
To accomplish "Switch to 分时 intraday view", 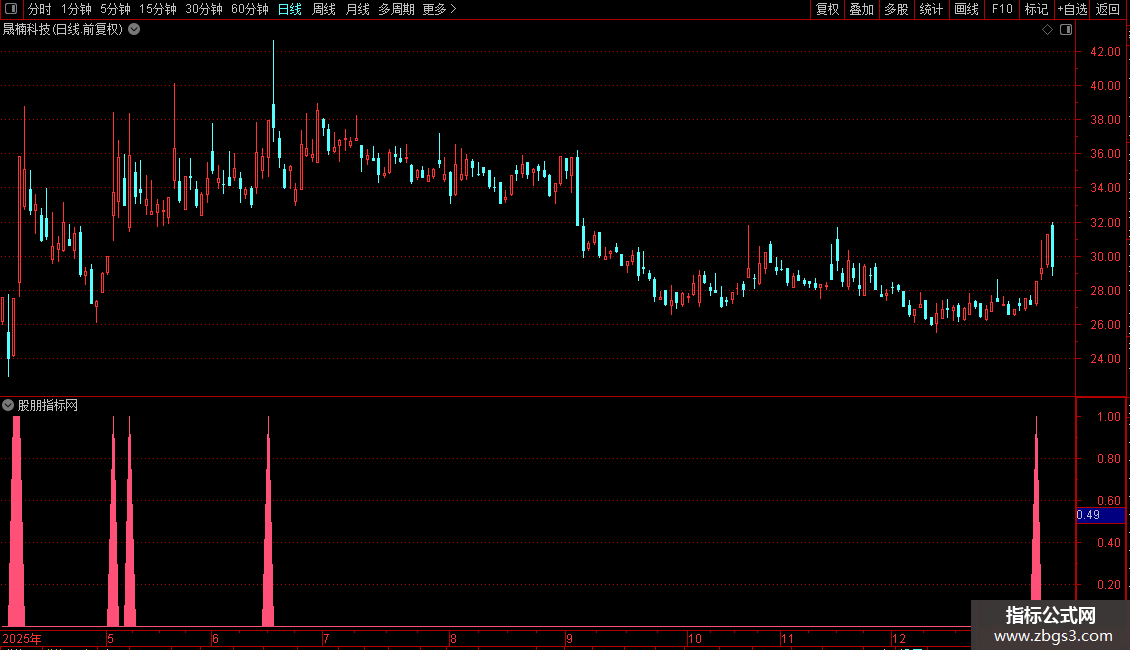I will point(40,9).
